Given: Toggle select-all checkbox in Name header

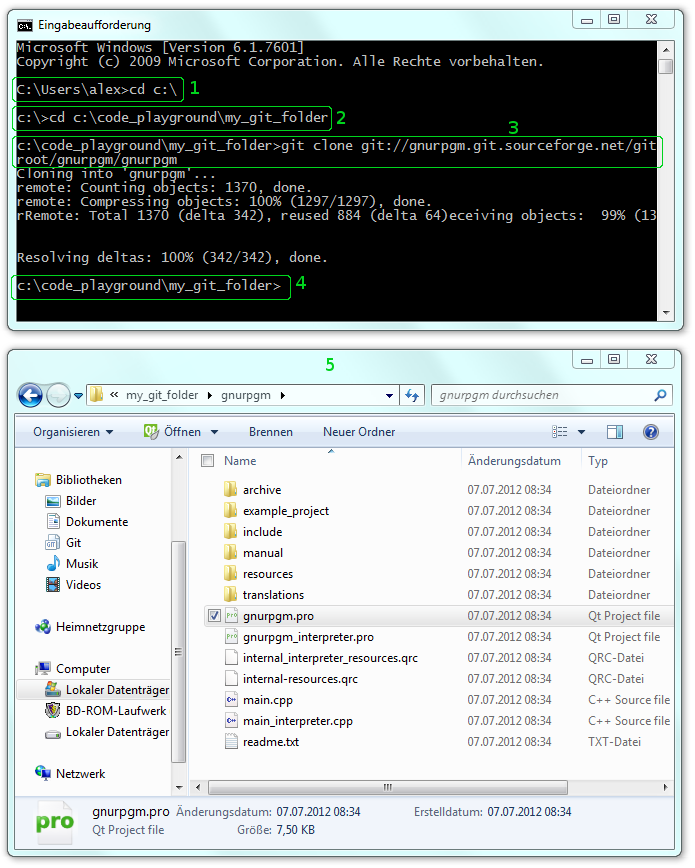Looking at the screenshot, I should (x=208, y=461).
